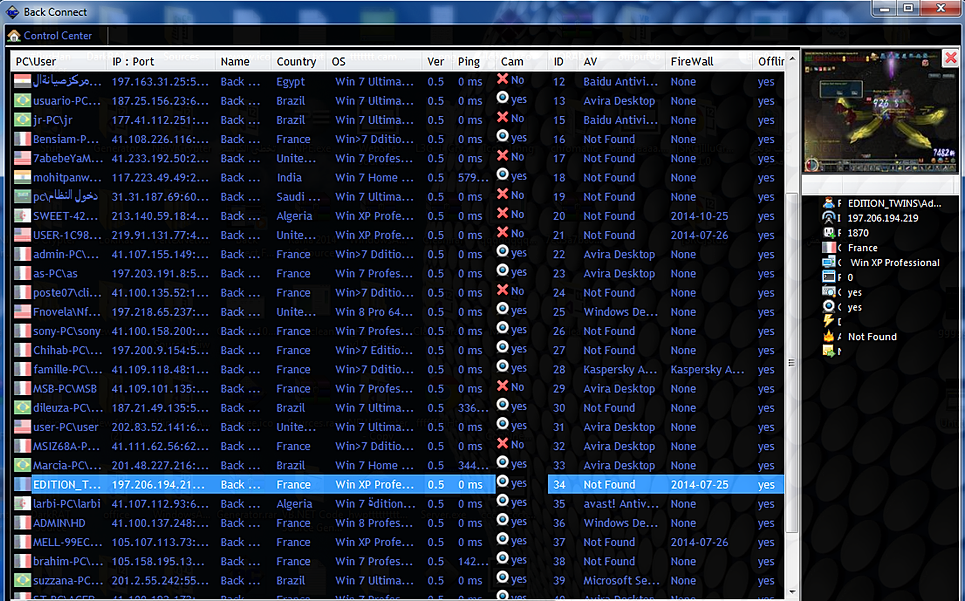This screenshot has height=601, width=965.
Task: Click 197.206.194.219 text in details panel
Action: [x=883, y=218]
